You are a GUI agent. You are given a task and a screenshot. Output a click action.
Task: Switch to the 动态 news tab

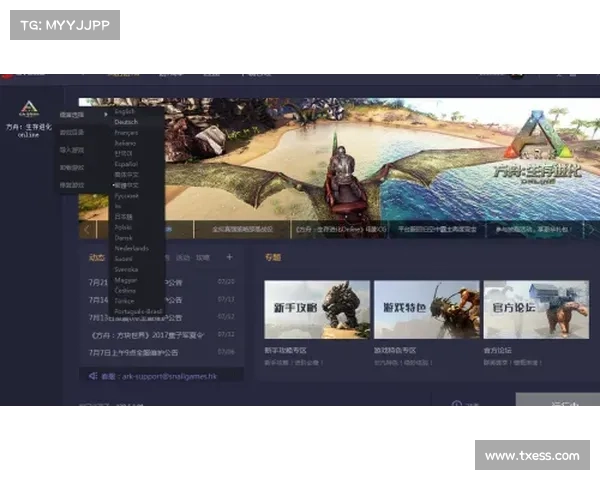96,258
